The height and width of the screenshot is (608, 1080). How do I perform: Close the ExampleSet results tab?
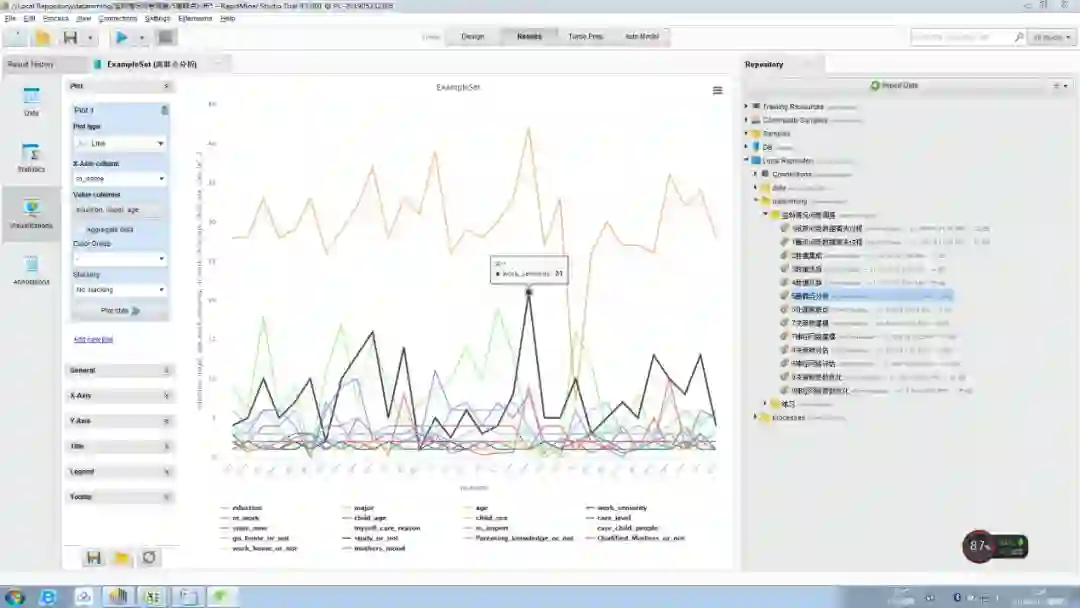(218, 64)
